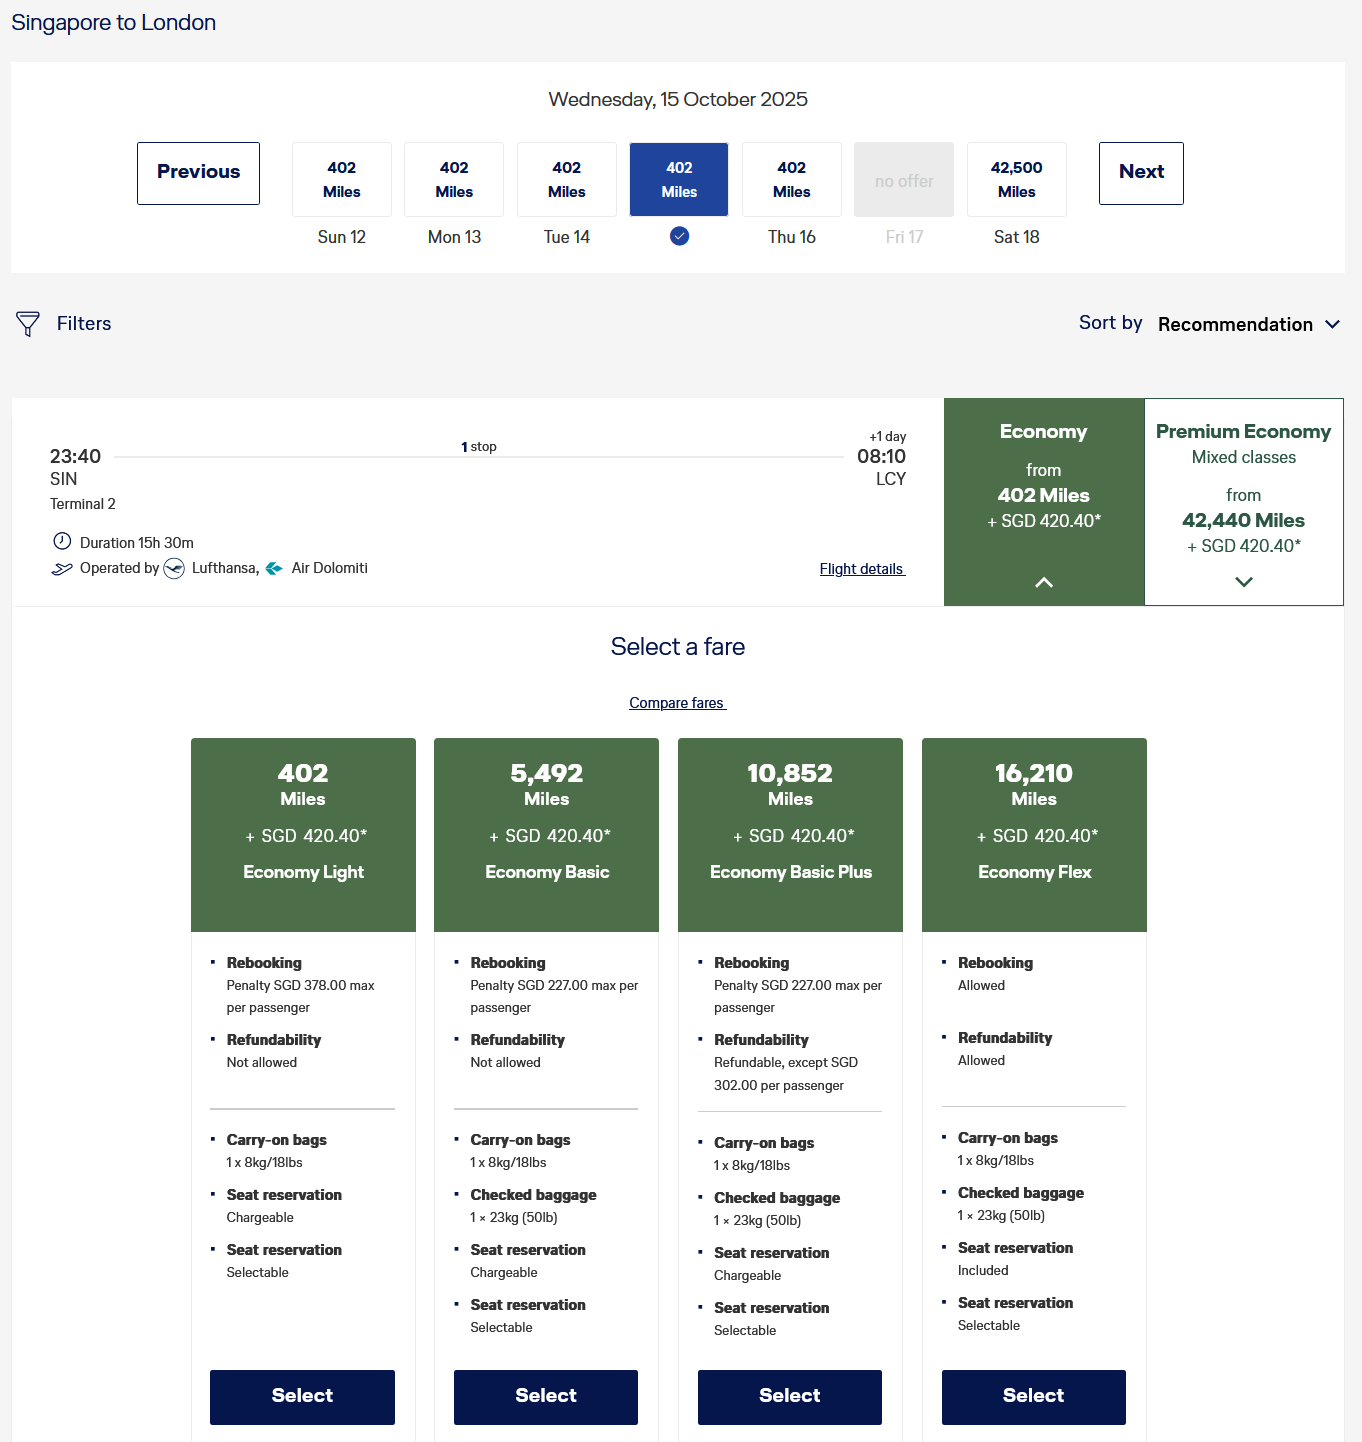Click the duration clock icon

(x=62, y=542)
